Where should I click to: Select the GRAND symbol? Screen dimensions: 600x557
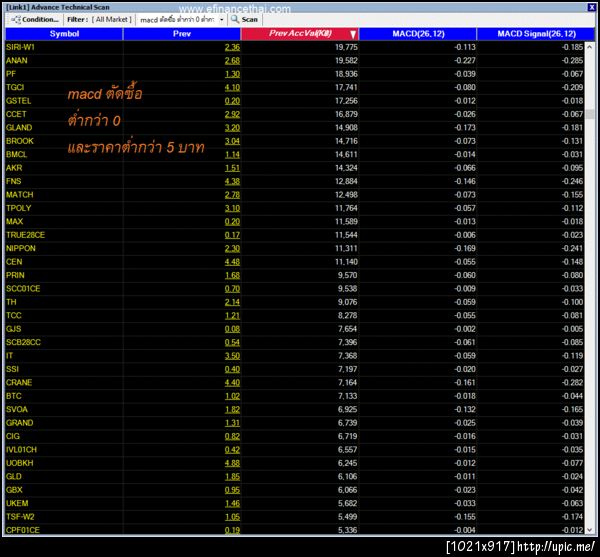pos(20,423)
